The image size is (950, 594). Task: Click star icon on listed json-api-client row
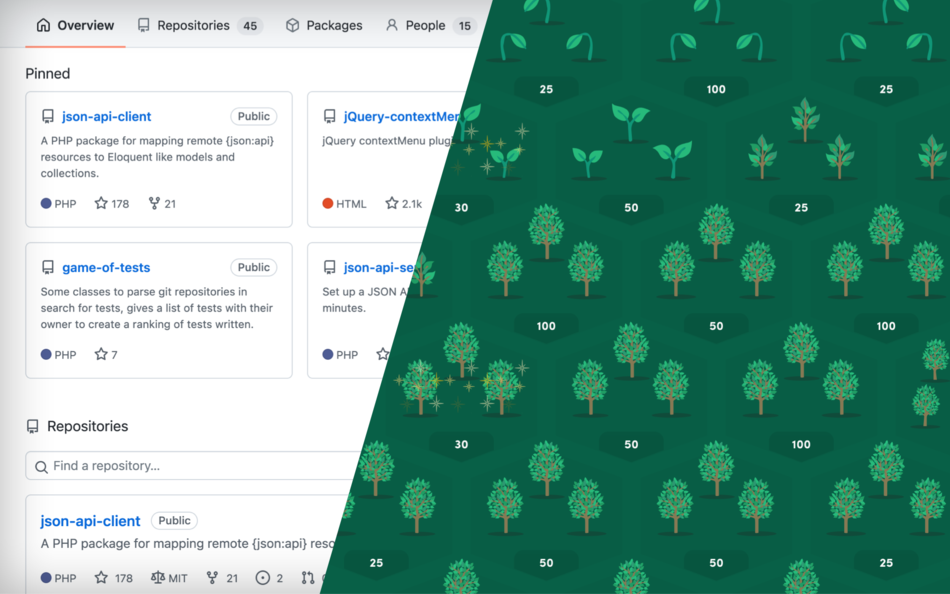click(x=101, y=578)
